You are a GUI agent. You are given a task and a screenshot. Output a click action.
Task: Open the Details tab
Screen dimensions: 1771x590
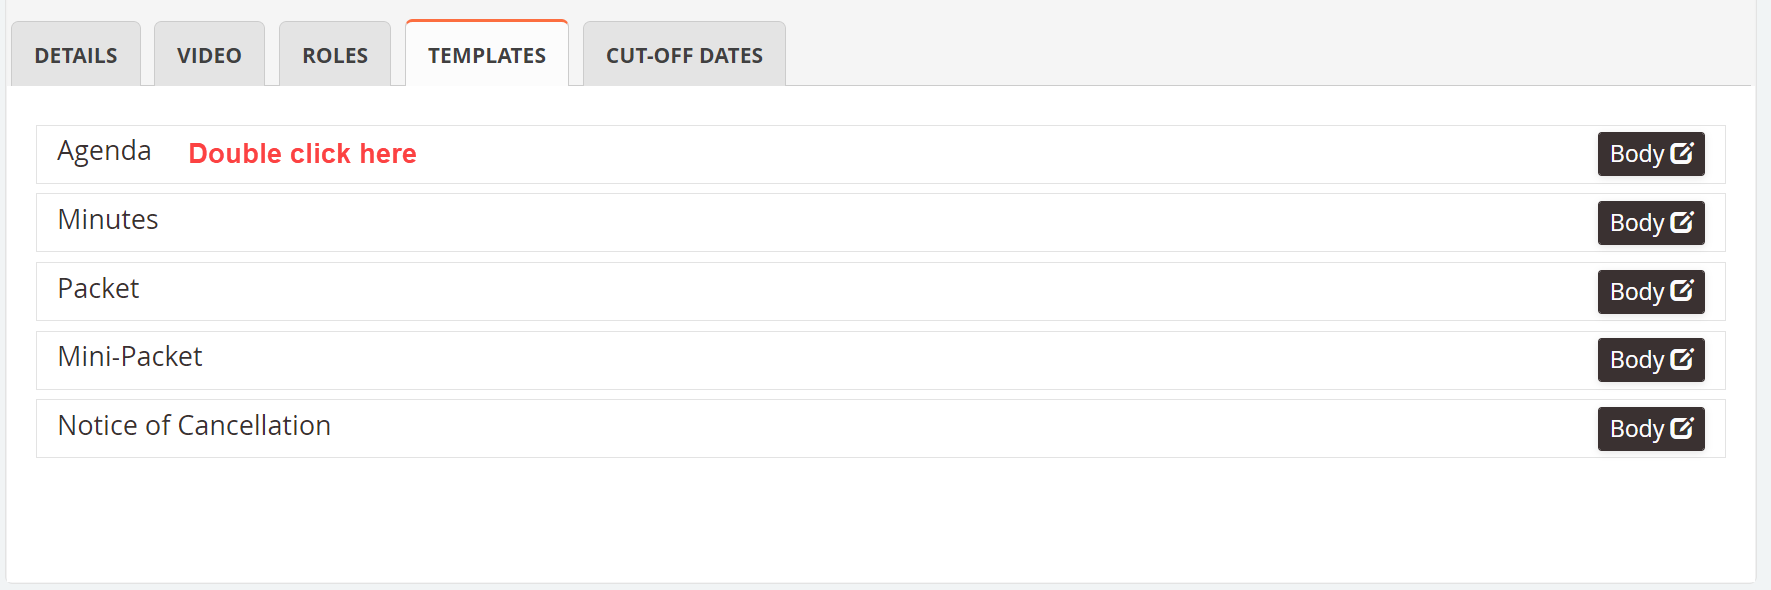tap(76, 56)
